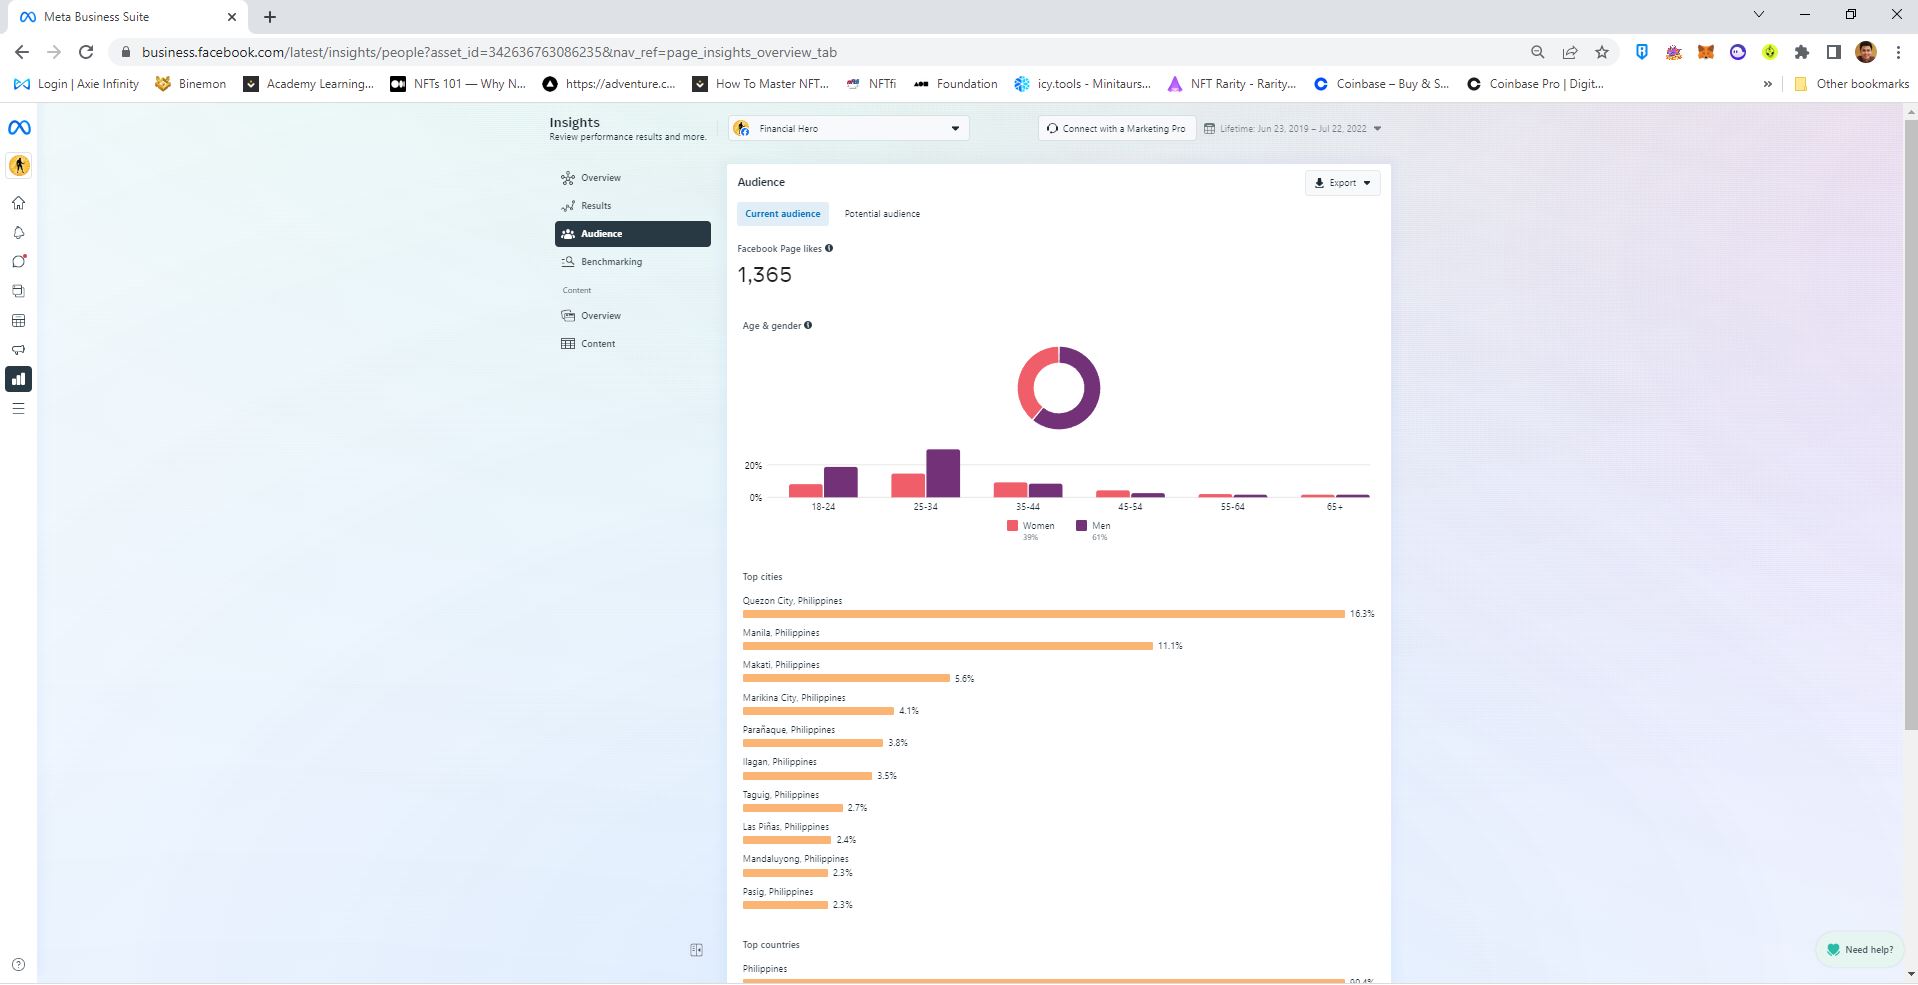Open the Ads megaphone icon in sidebar

pyautogui.click(x=18, y=350)
